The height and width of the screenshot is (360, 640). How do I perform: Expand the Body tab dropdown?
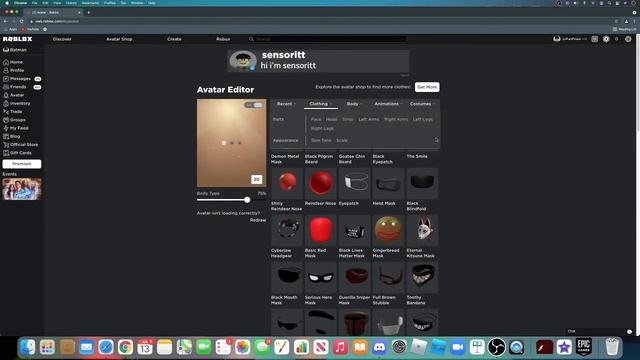coord(354,104)
